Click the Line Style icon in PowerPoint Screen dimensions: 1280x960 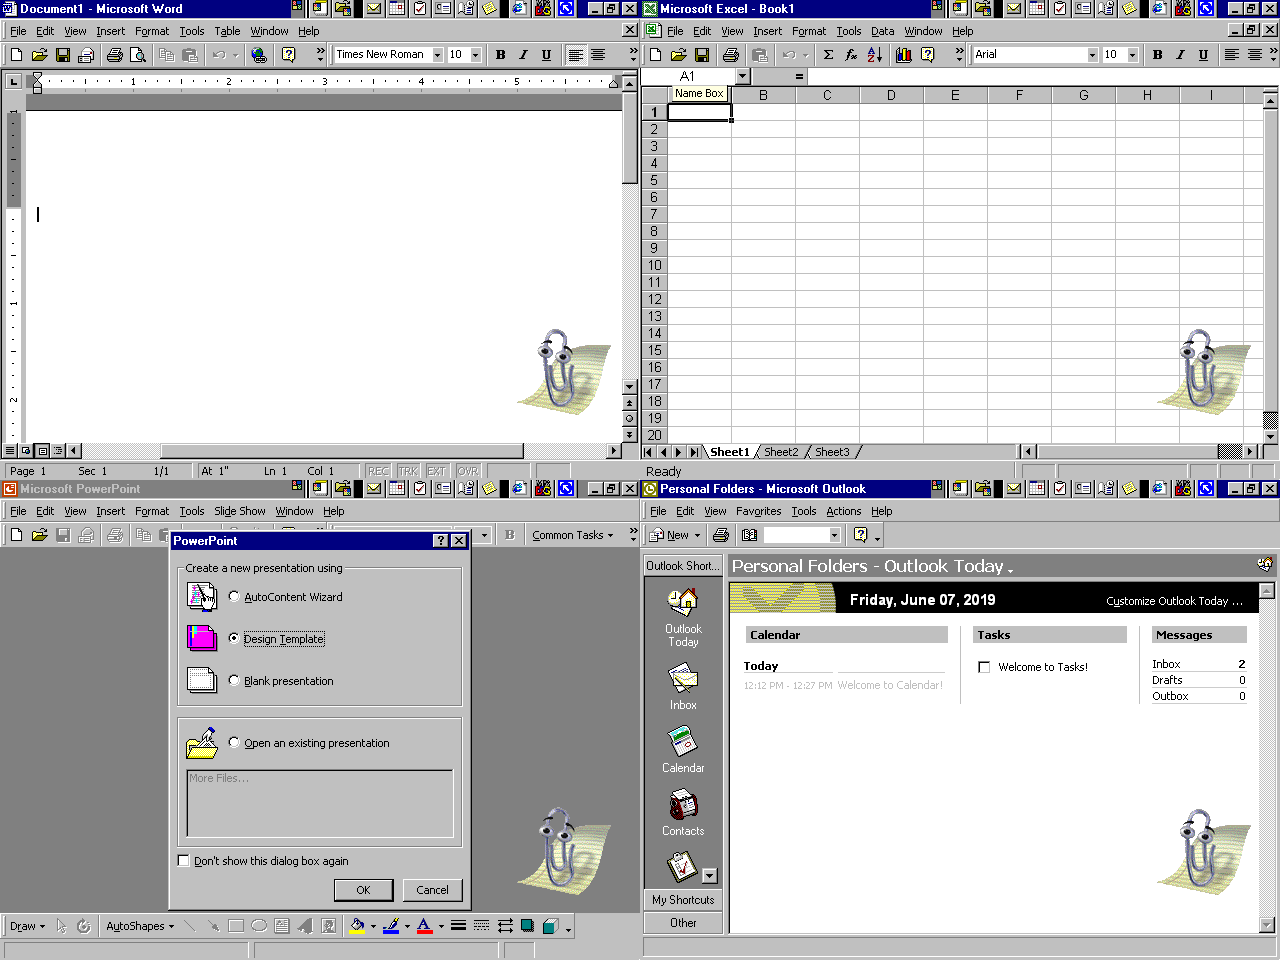tap(458, 926)
